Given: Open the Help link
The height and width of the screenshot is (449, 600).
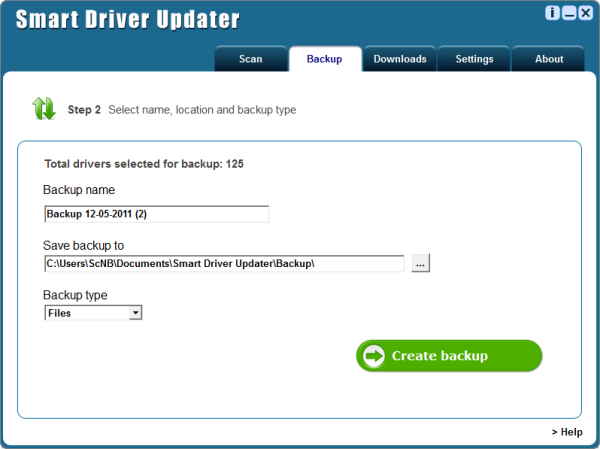Looking at the screenshot, I should coord(567,432).
